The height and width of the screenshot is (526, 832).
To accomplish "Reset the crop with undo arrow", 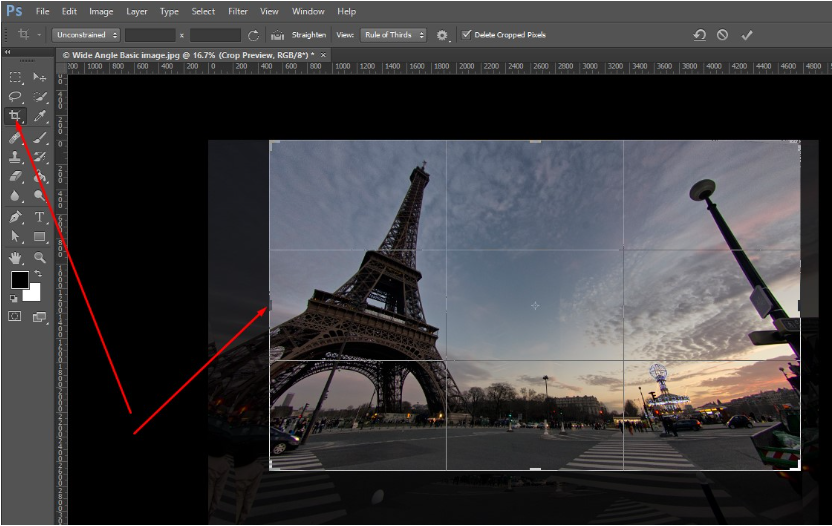I will coord(699,35).
